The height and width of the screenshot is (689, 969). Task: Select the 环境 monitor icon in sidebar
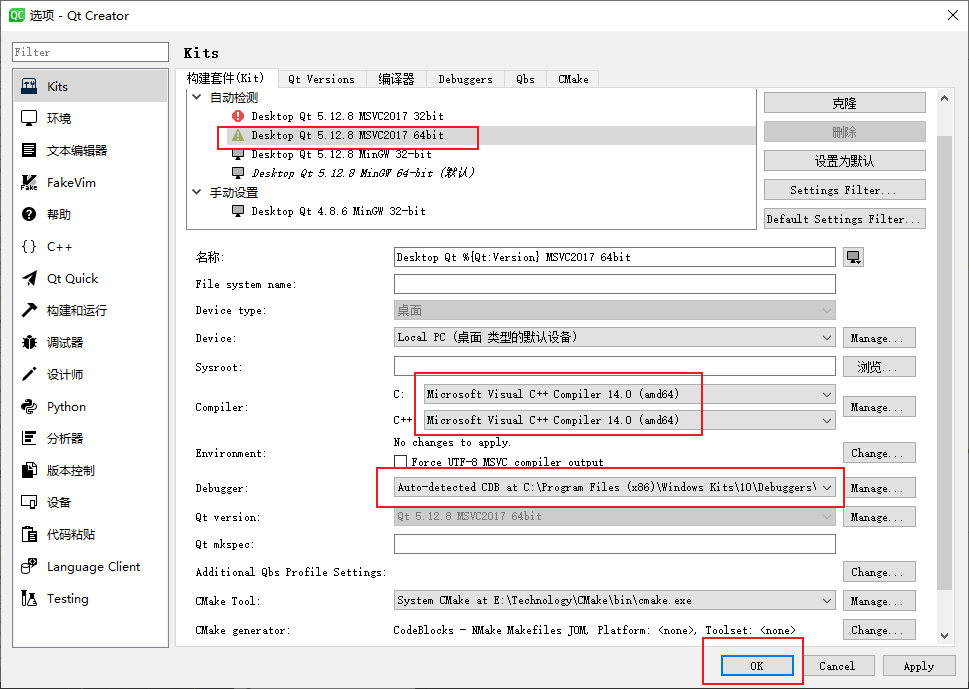[x=28, y=118]
